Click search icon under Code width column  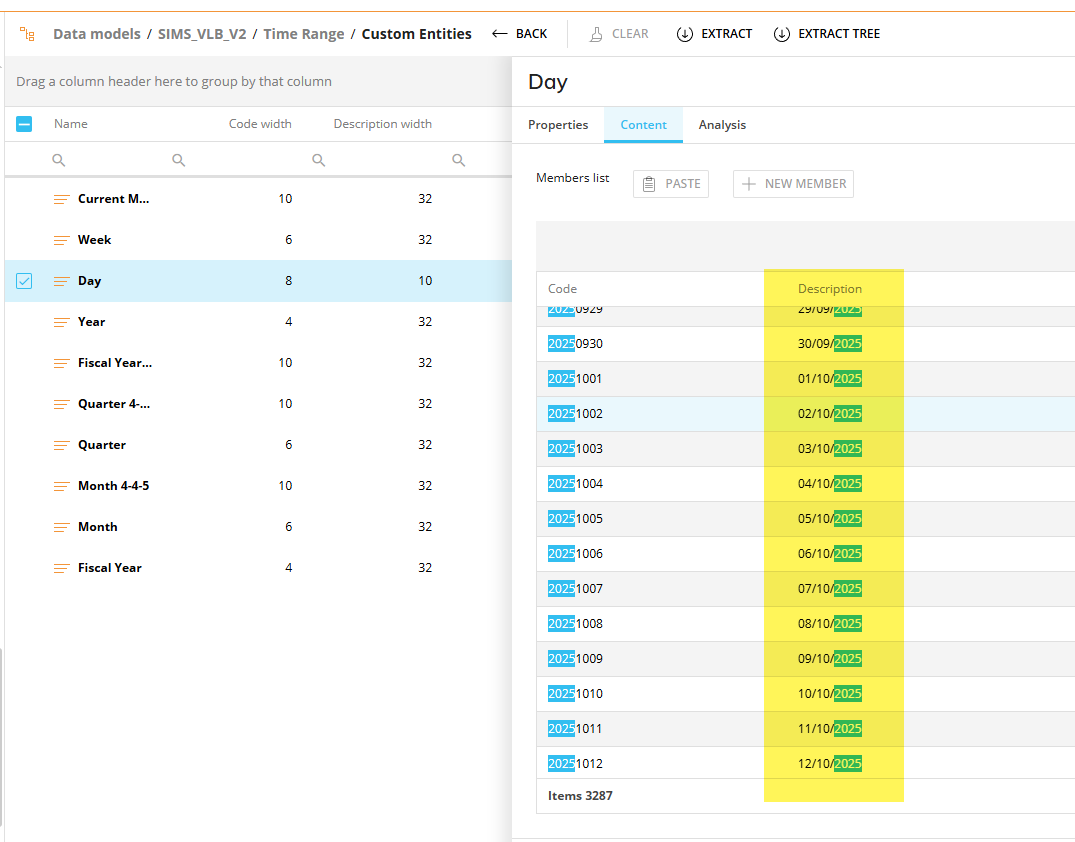click(318, 160)
